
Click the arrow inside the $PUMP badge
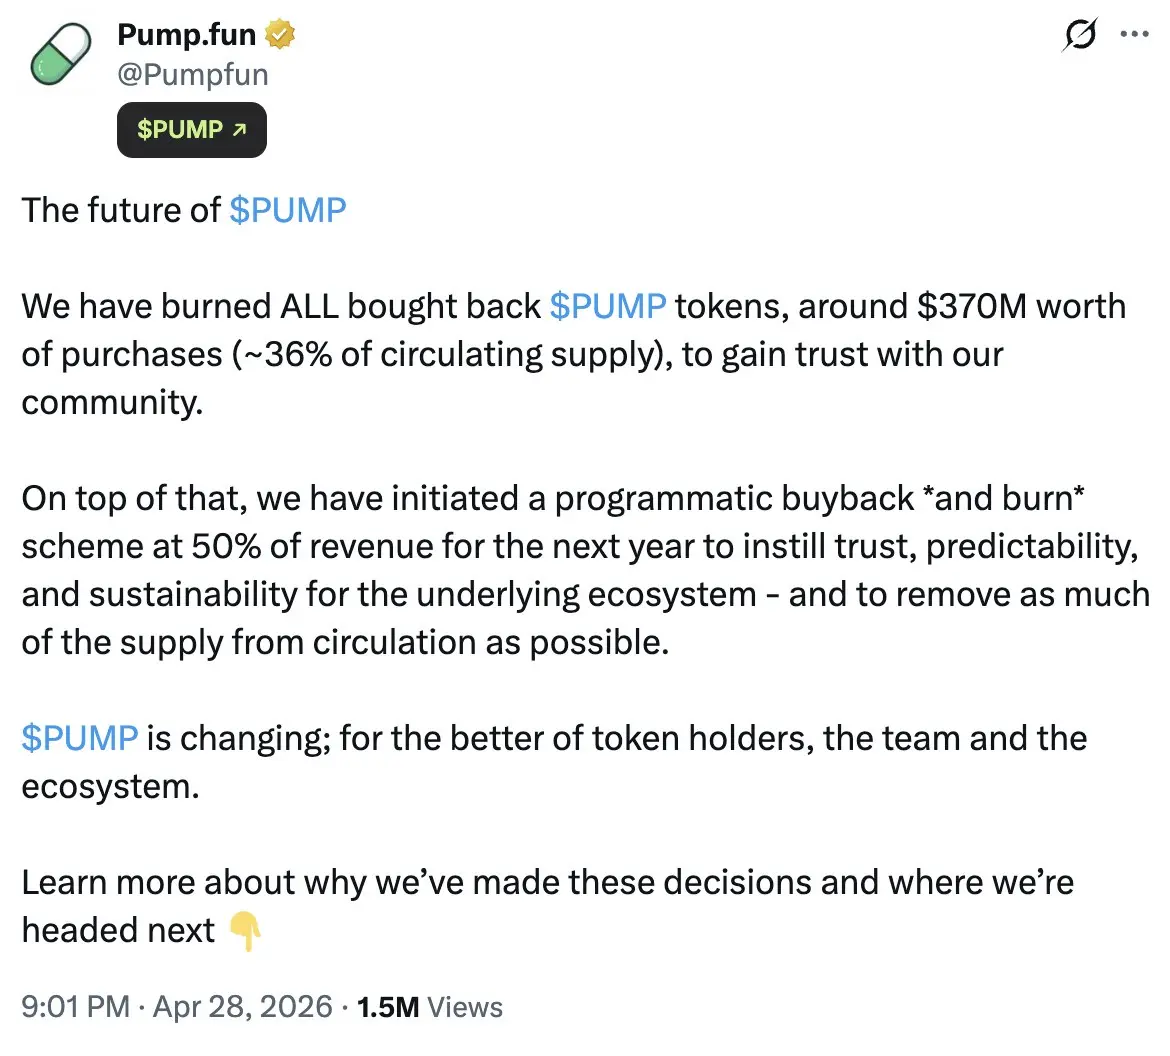tap(240, 130)
